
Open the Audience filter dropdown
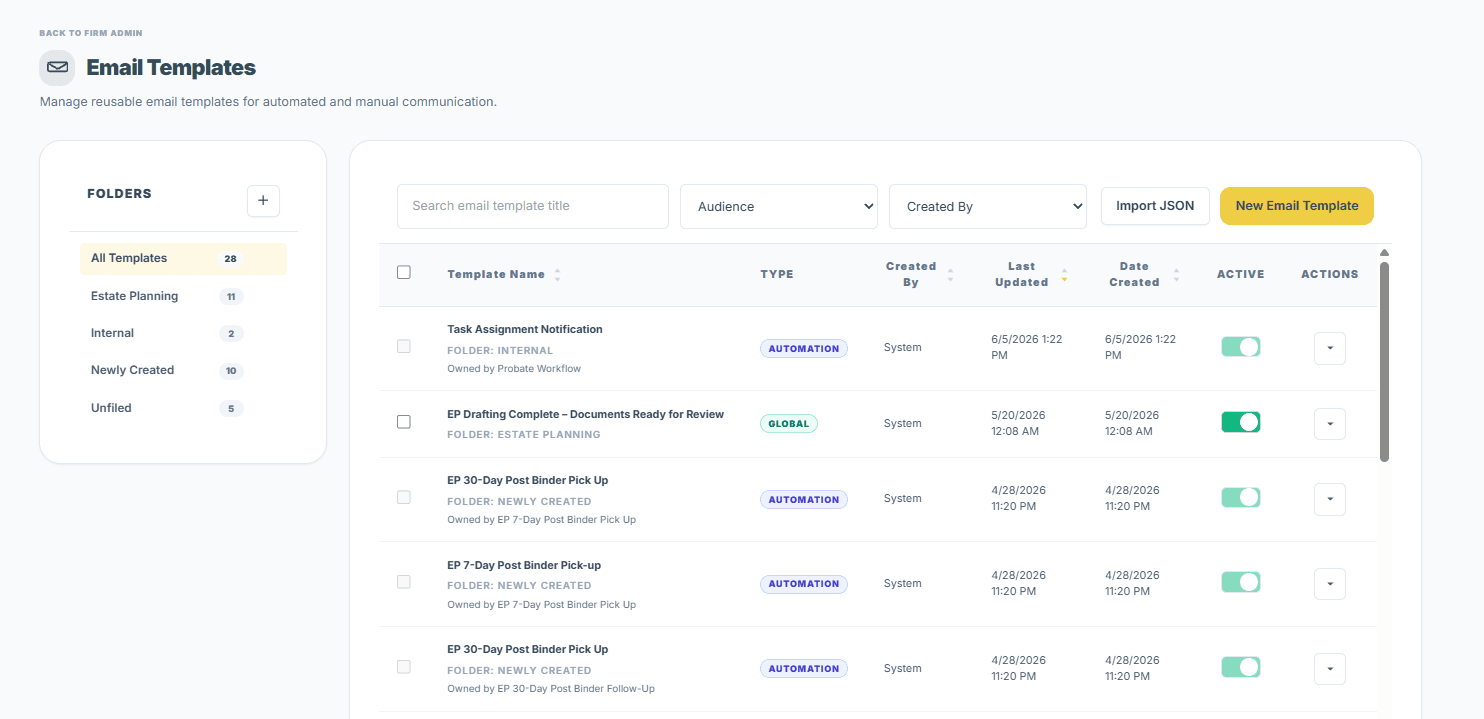coord(779,206)
